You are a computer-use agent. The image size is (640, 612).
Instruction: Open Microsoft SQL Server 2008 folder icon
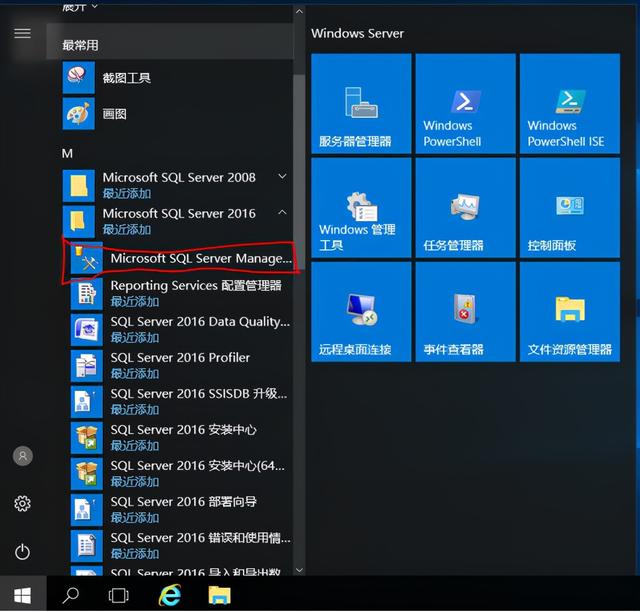(x=78, y=186)
